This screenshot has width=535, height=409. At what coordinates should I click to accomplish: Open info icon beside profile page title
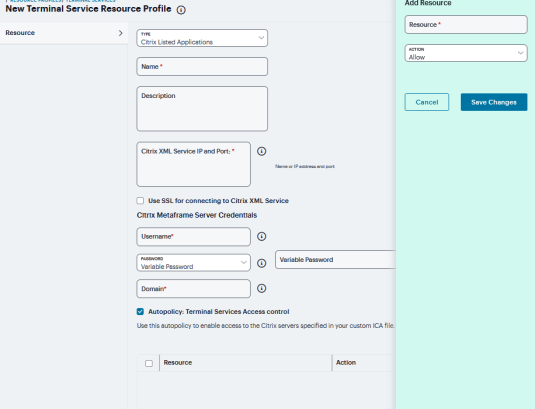[181, 10]
